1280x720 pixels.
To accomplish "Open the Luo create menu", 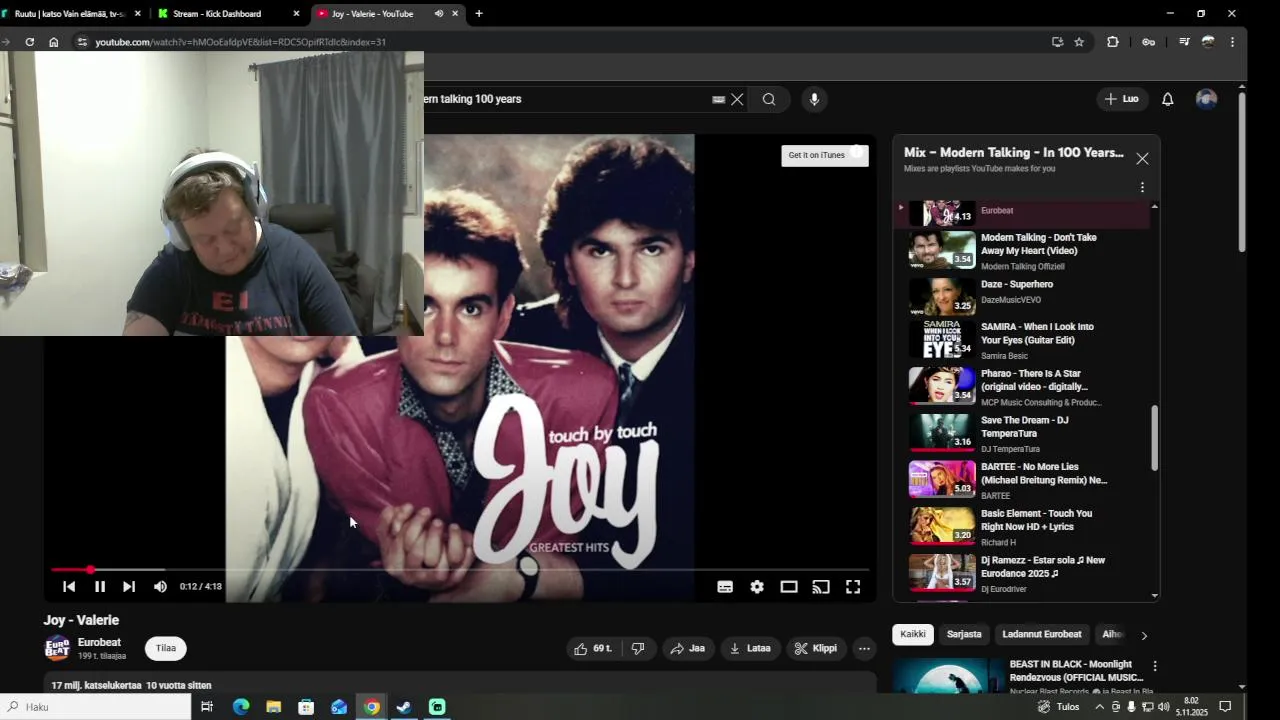I will (1121, 99).
